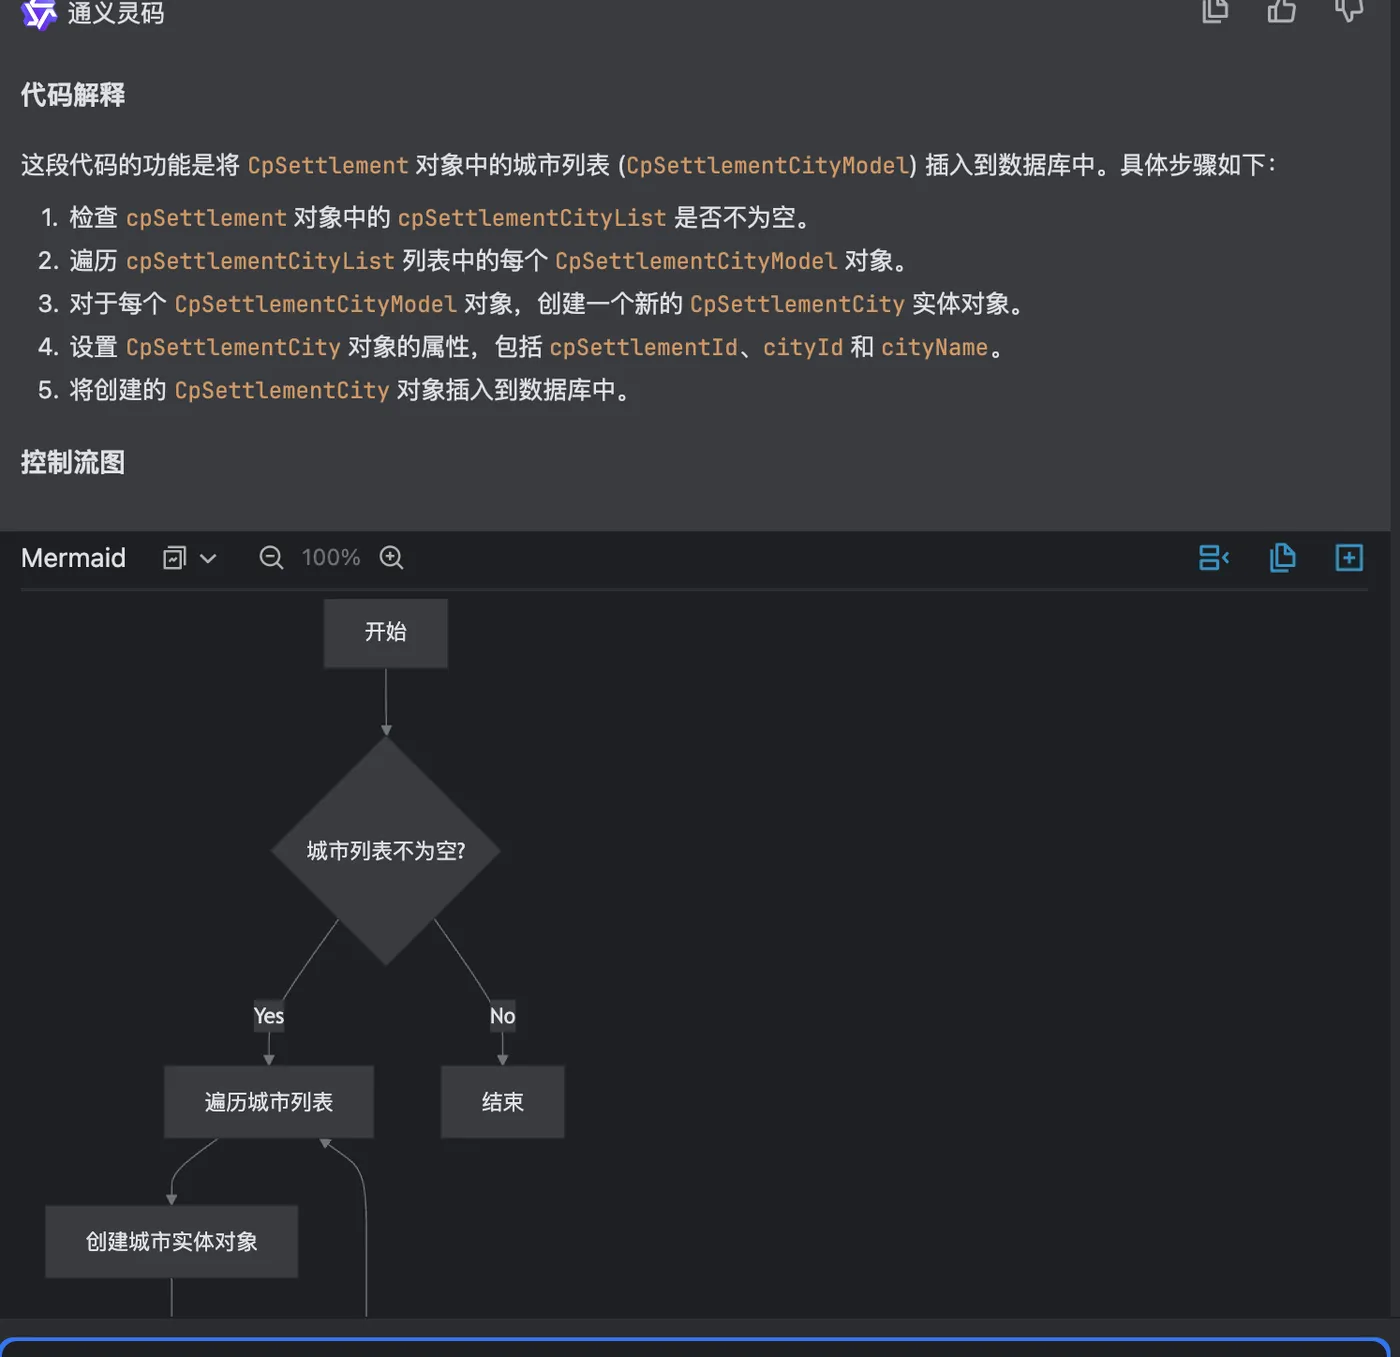This screenshot has width=1400, height=1357.
Task: Click the vertical scrollbar on the right edge
Action: click(1394, 660)
